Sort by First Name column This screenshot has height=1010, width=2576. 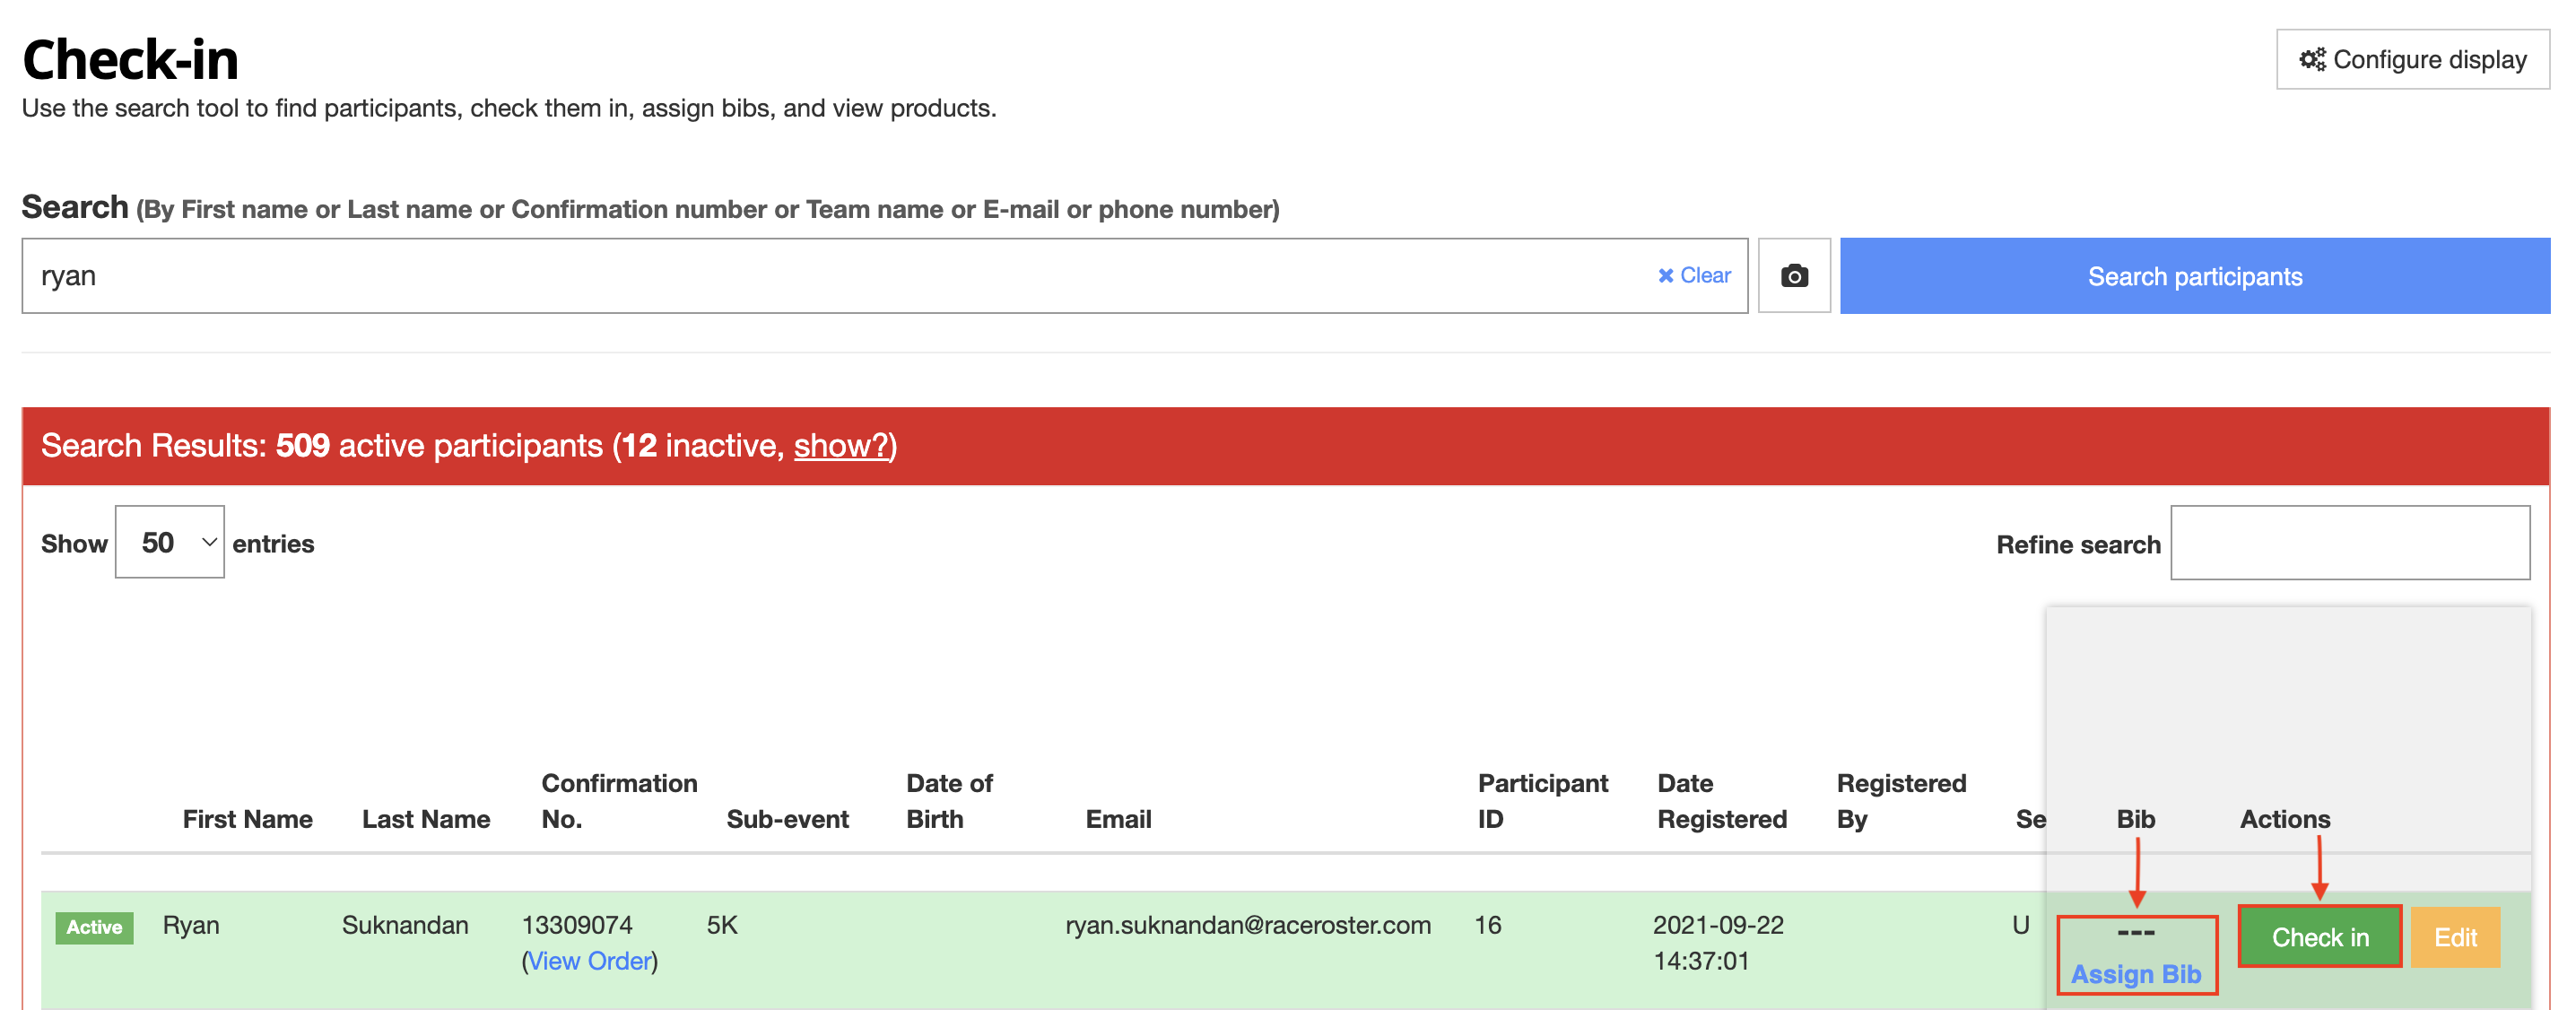point(247,819)
